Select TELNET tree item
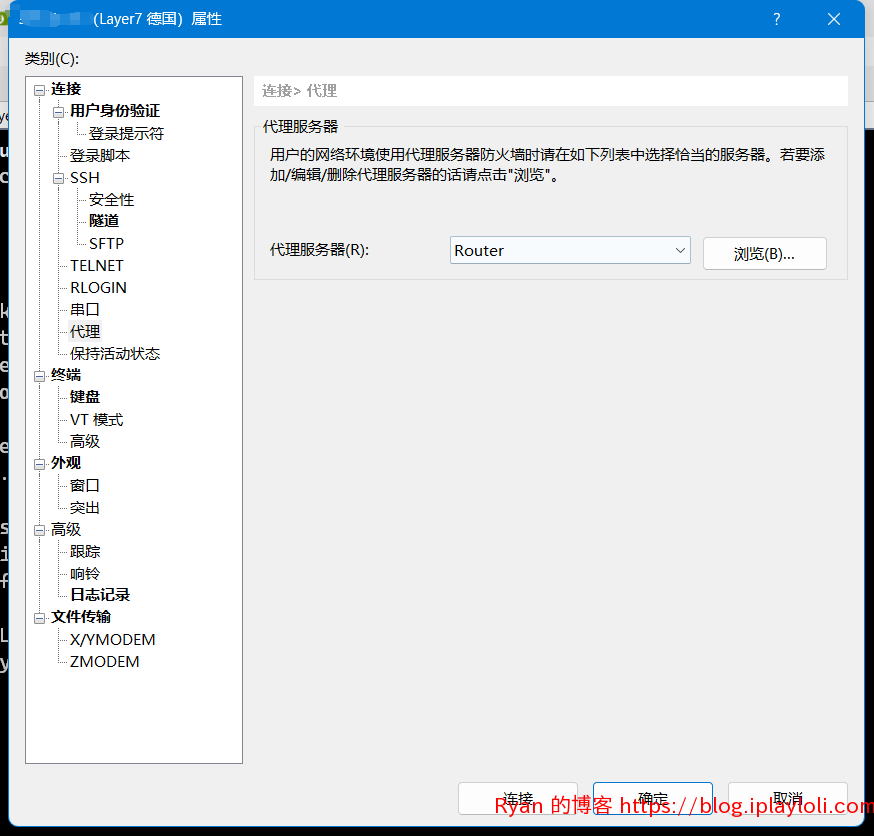 (x=96, y=266)
